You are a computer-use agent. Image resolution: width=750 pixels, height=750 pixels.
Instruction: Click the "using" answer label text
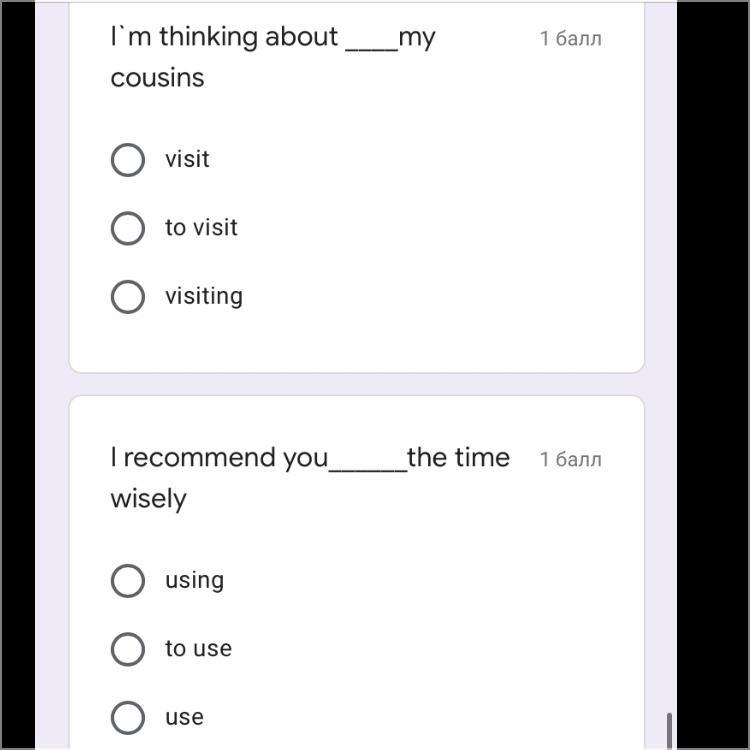pos(194,580)
